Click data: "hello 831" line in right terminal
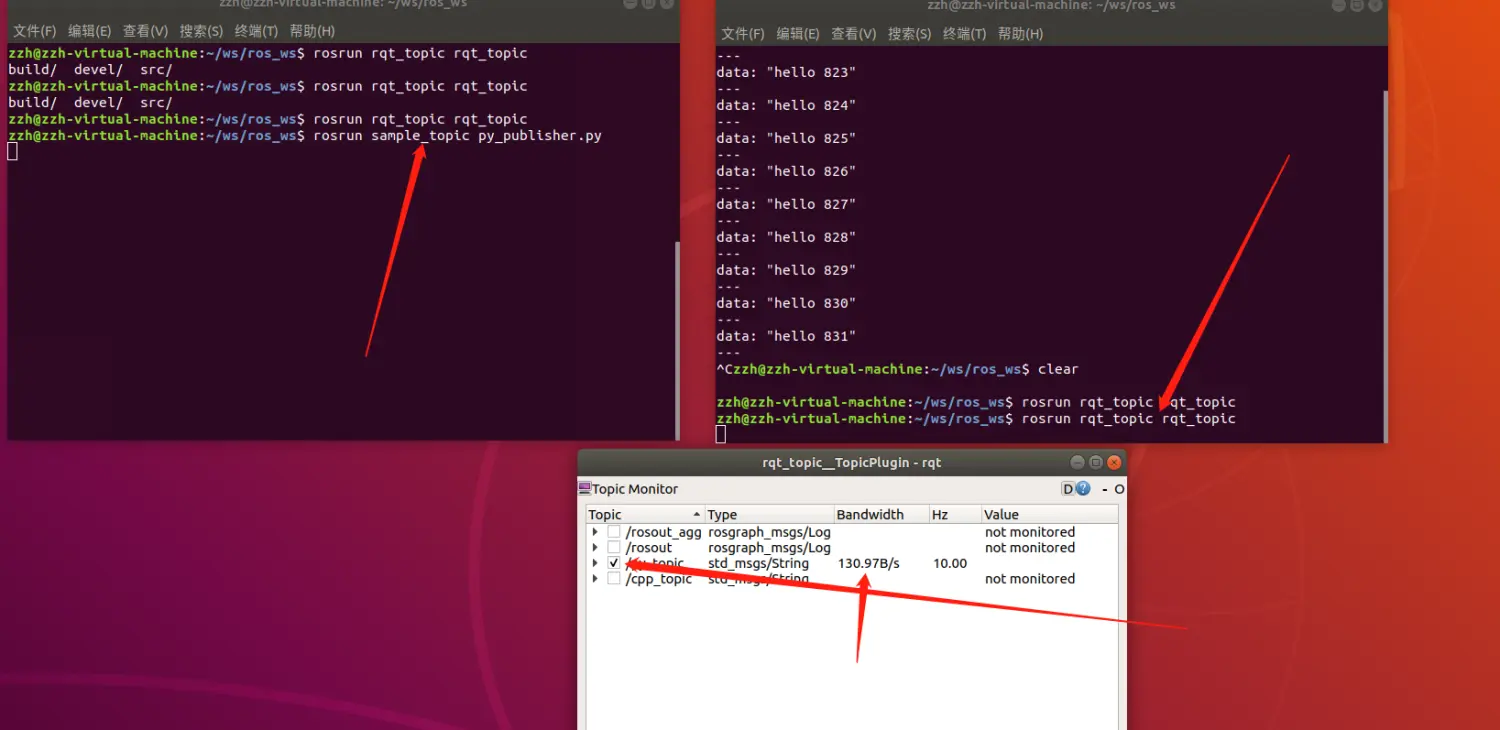Screen dimensions: 1500x730 coord(786,336)
